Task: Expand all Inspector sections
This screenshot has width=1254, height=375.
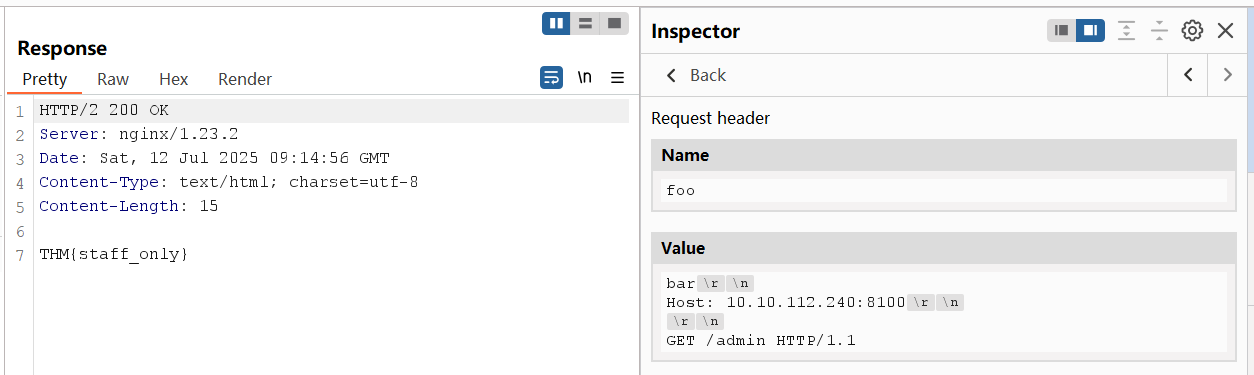Action: click(1127, 31)
